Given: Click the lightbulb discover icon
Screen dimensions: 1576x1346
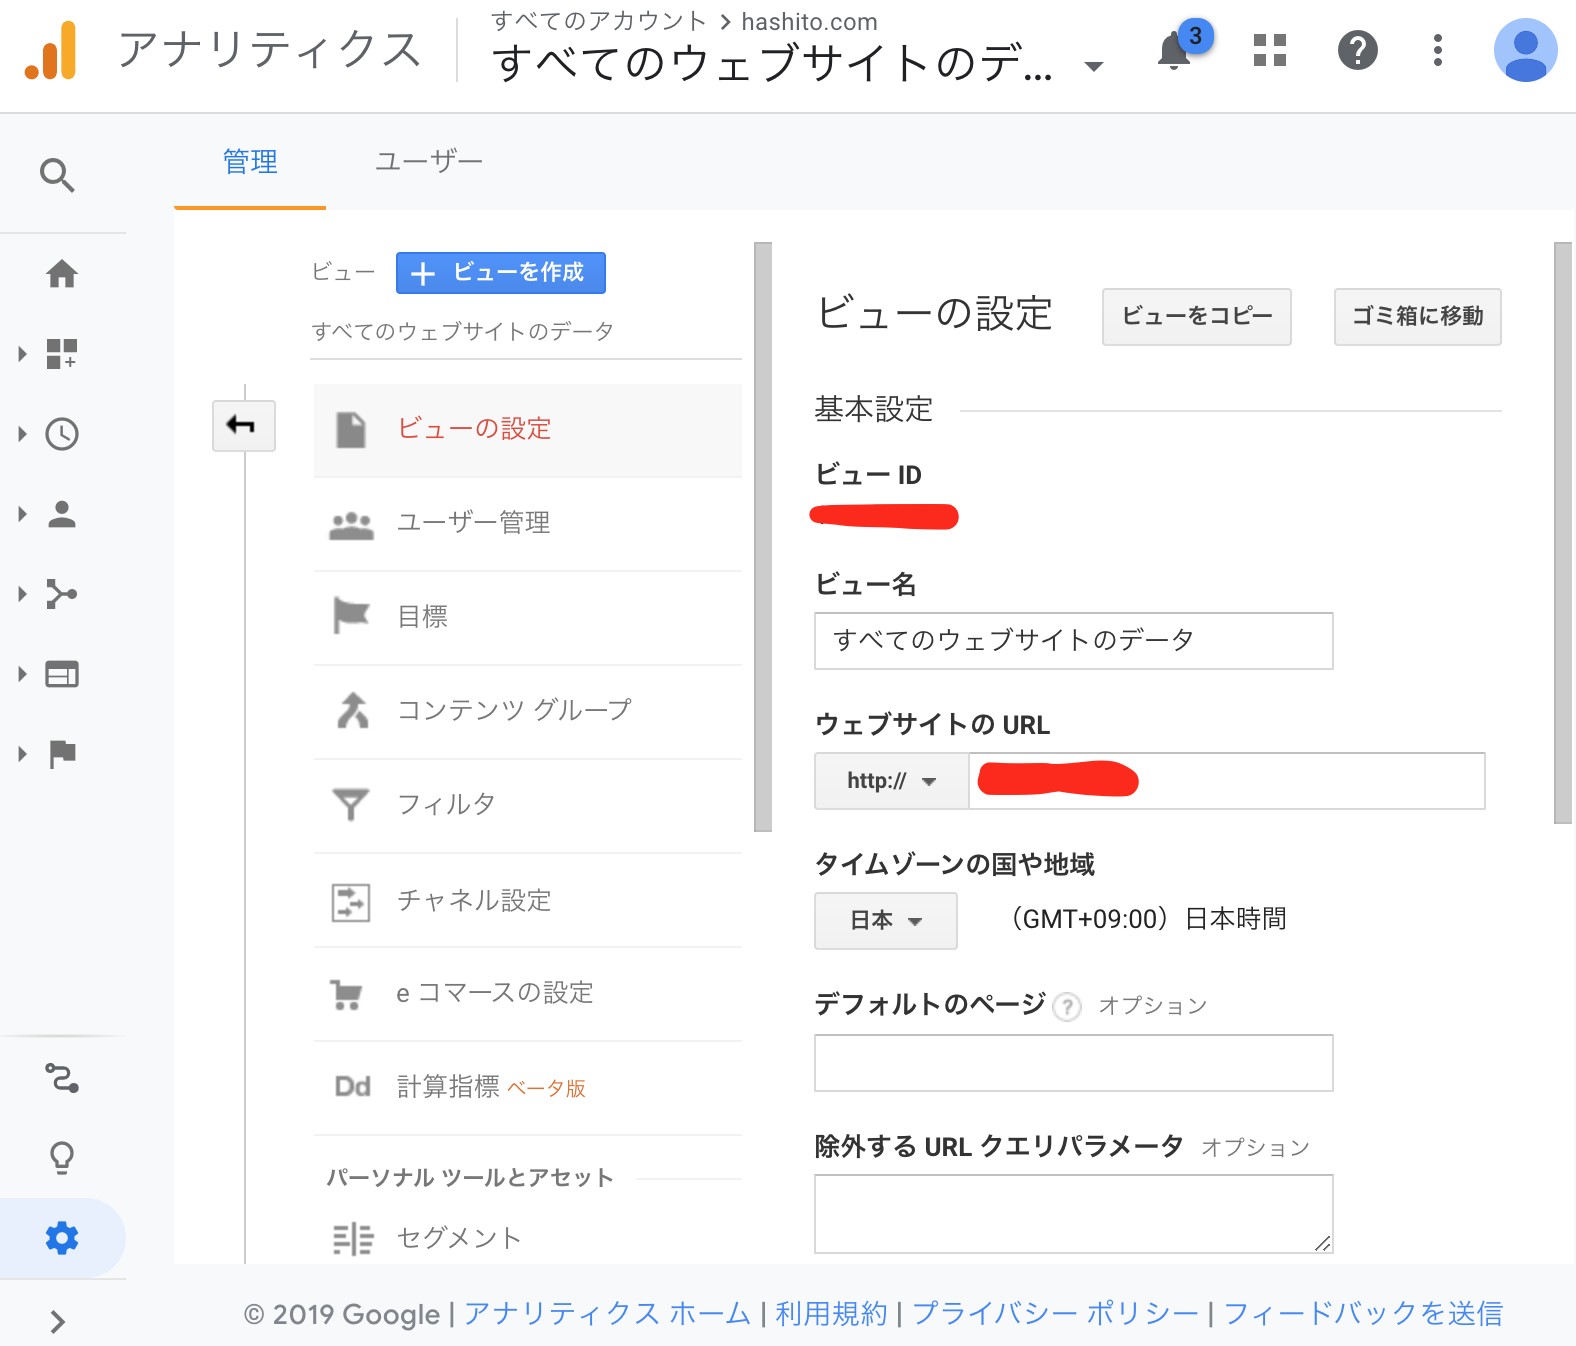Looking at the screenshot, I should [x=62, y=1158].
